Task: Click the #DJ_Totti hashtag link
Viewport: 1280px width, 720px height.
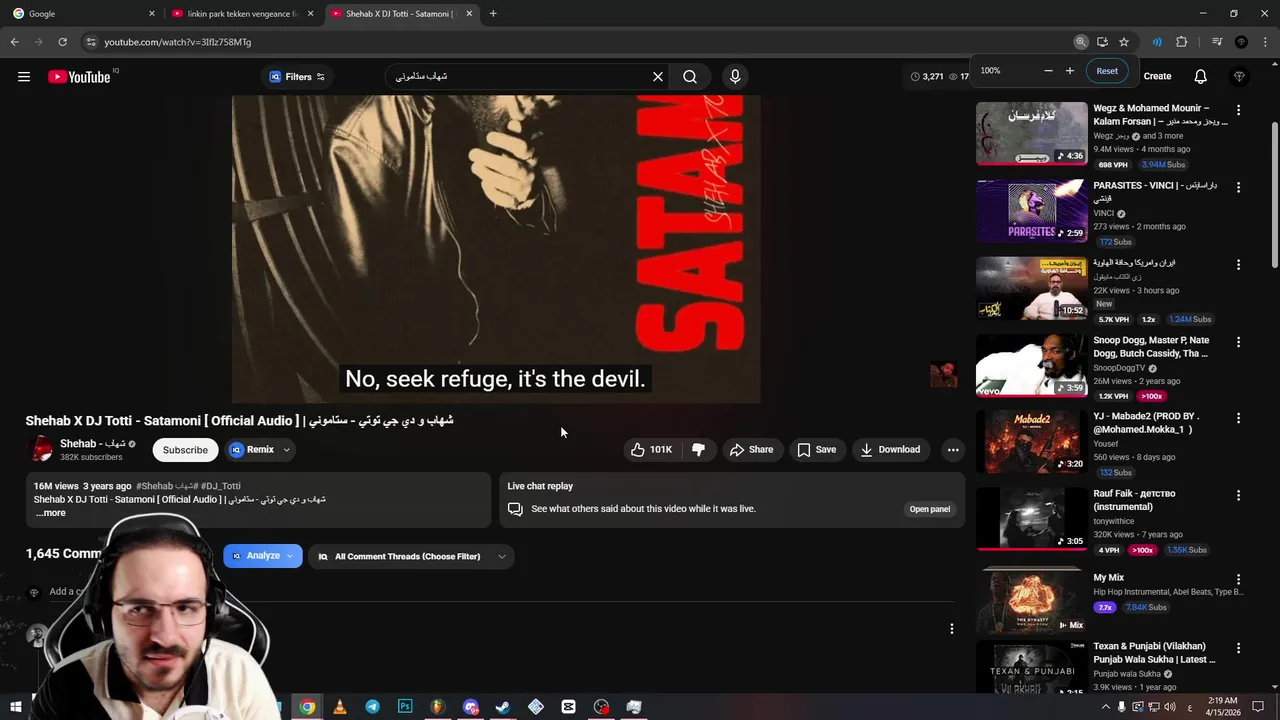Action: (220, 486)
